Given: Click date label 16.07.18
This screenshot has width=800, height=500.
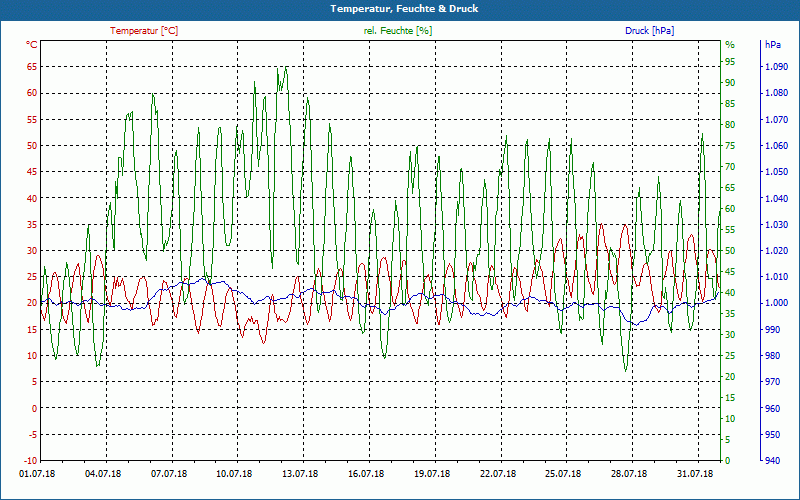Looking at the screenshot, I should point(366,474).
